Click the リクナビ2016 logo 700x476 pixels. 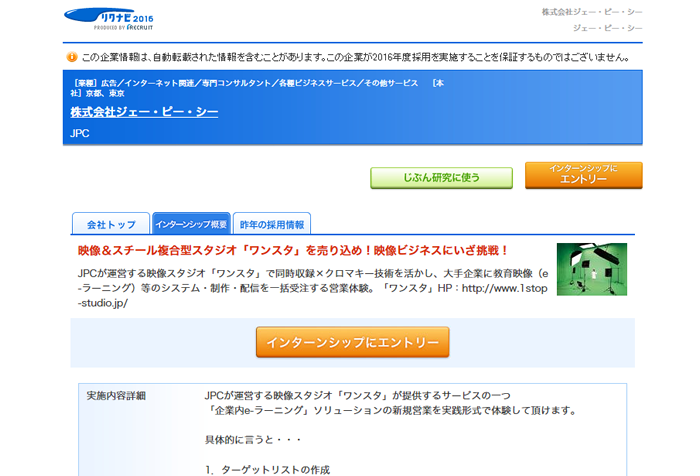(x=108, y=19)
